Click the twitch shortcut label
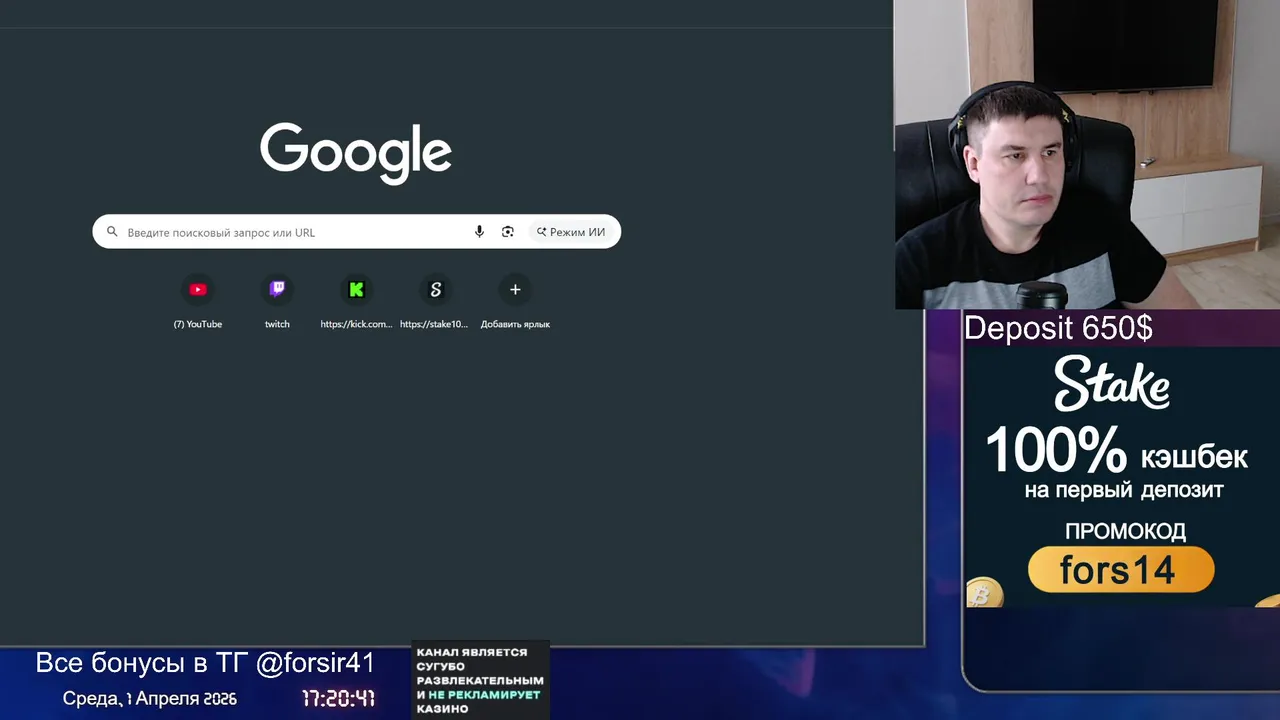The image size is (1280, 720). pyautogui.click(x=277, y=324)
